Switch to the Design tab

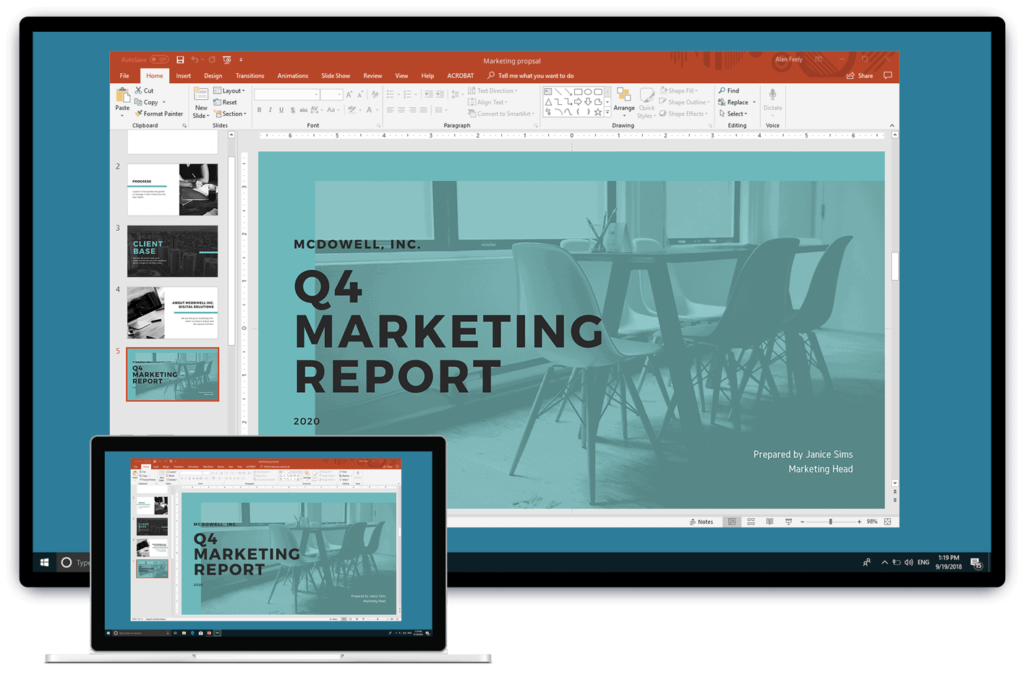(213, 76)
